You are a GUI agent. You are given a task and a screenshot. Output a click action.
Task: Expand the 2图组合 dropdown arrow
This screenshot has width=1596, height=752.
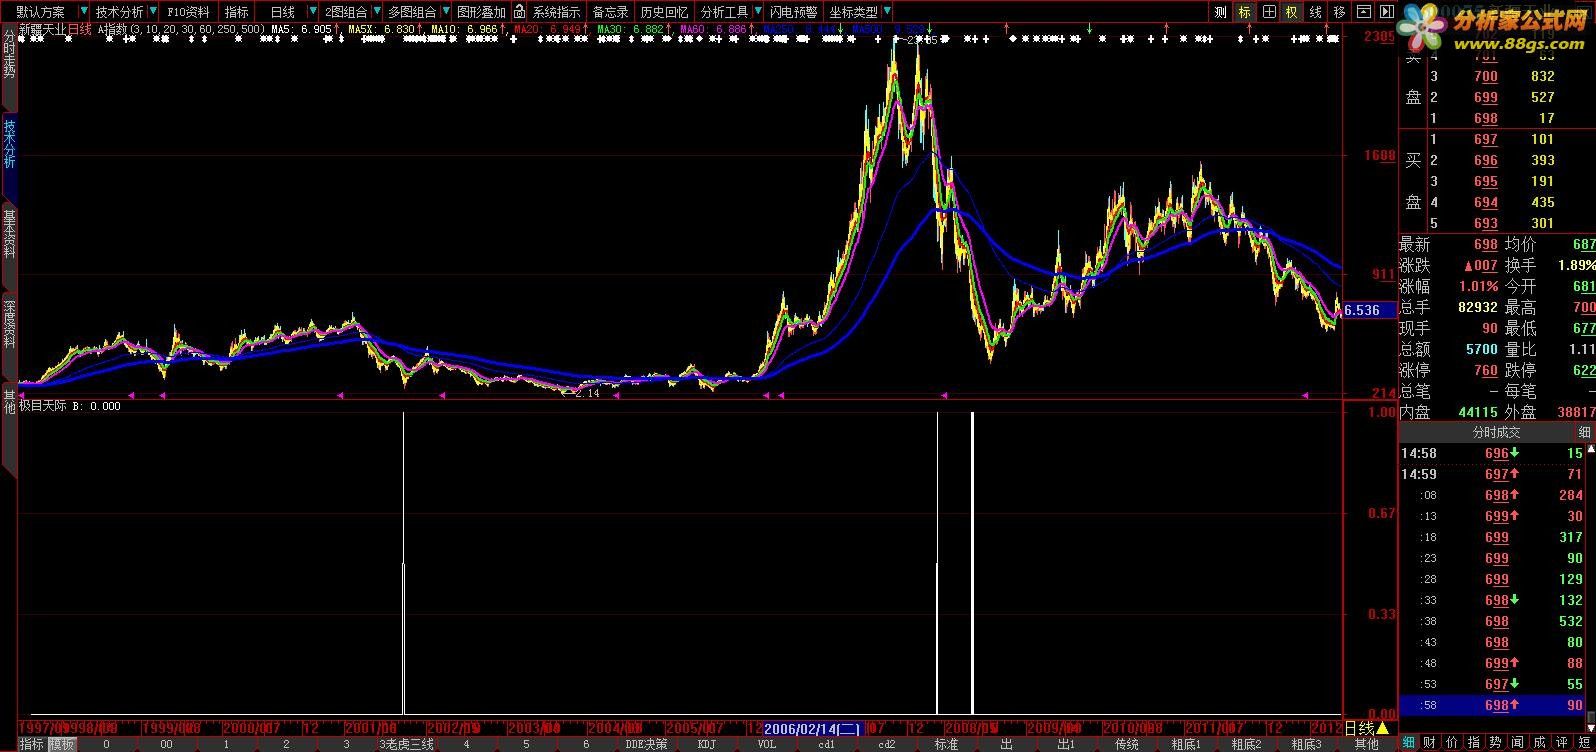point(376,12)
